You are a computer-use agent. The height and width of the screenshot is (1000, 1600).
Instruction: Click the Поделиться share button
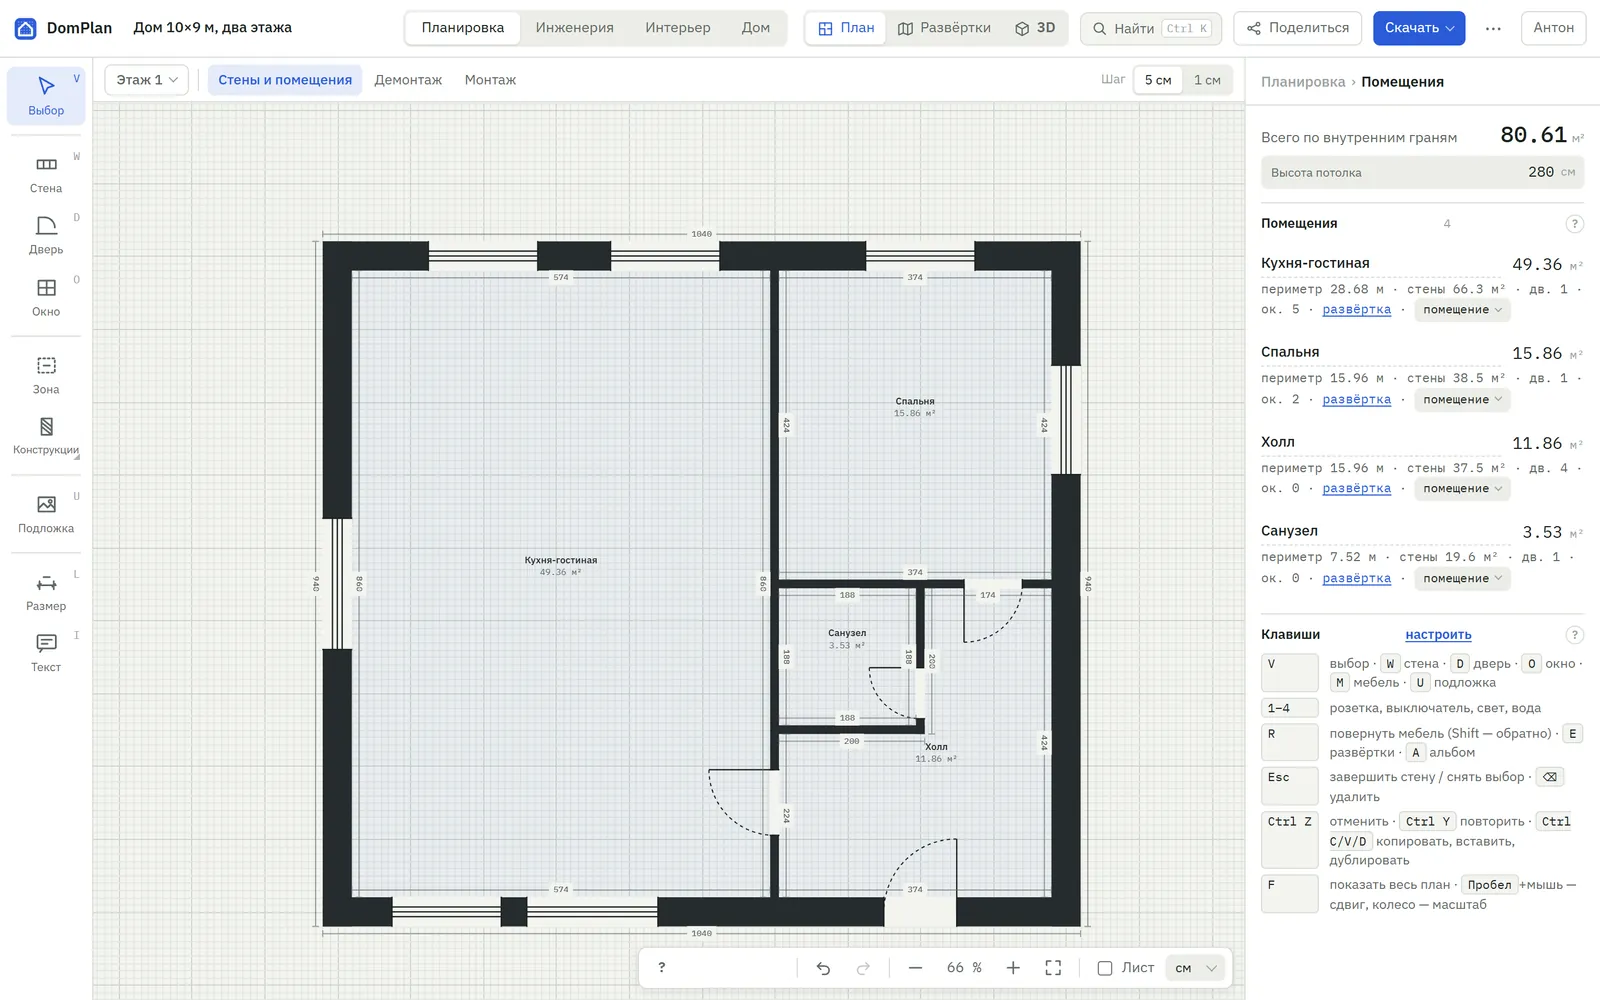[x=1298, y=28]
